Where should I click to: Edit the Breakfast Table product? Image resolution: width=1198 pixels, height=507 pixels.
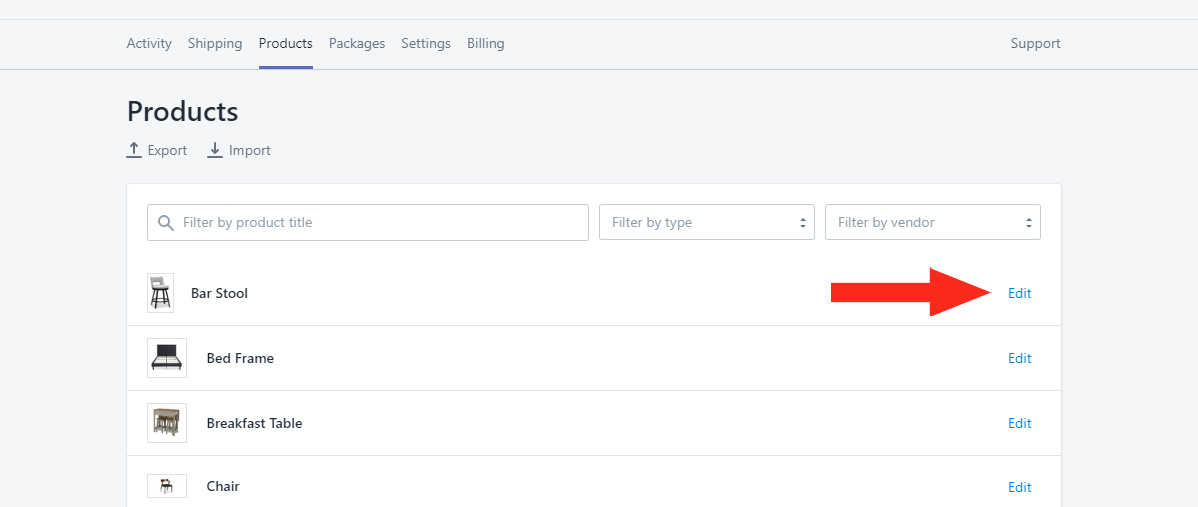1019,423
